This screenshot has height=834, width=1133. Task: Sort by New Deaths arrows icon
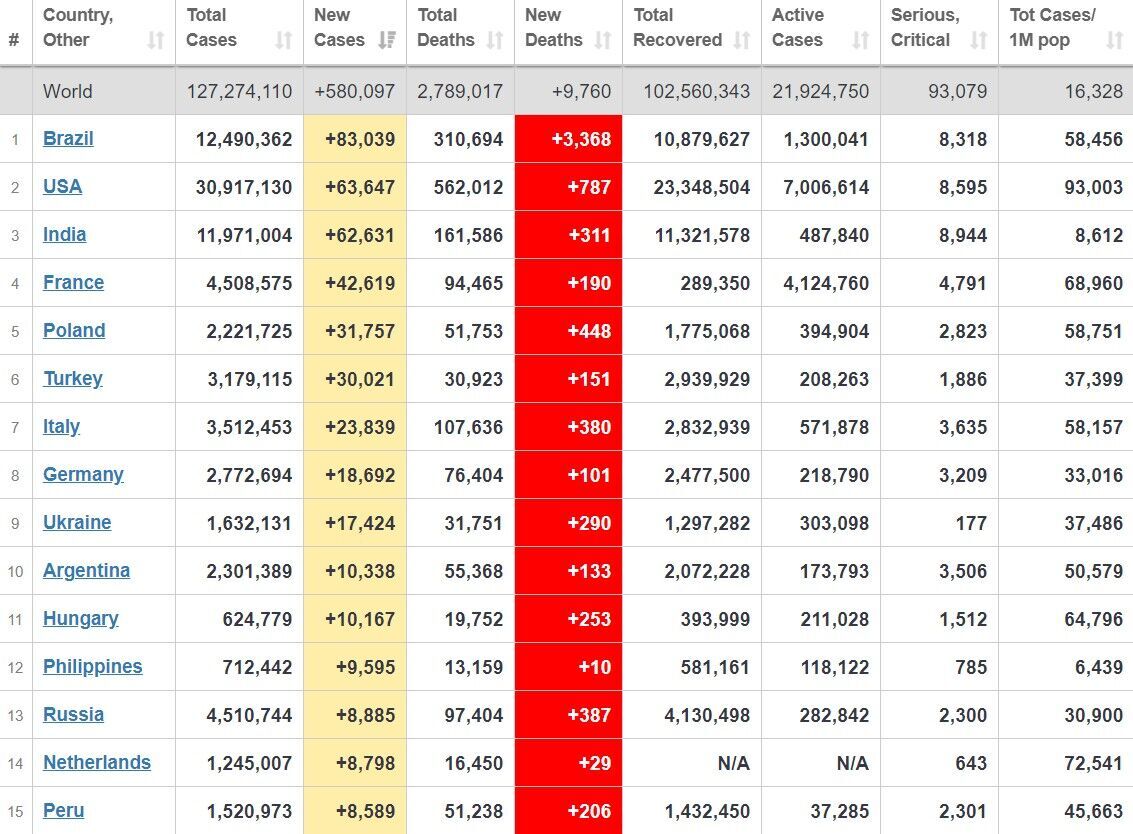point(603,40)
